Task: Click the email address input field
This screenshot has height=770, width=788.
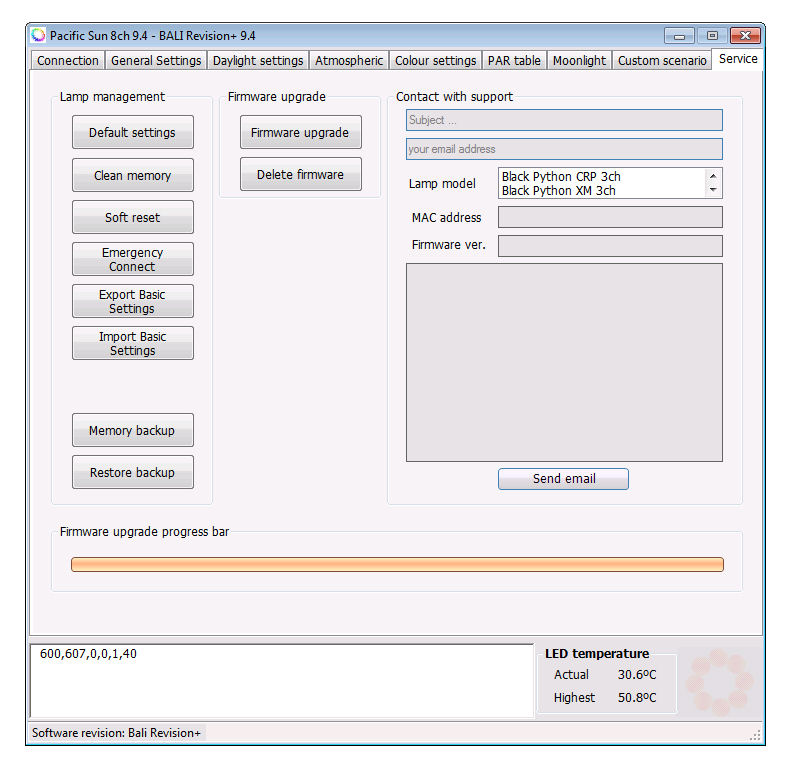Action: (564, 149)
